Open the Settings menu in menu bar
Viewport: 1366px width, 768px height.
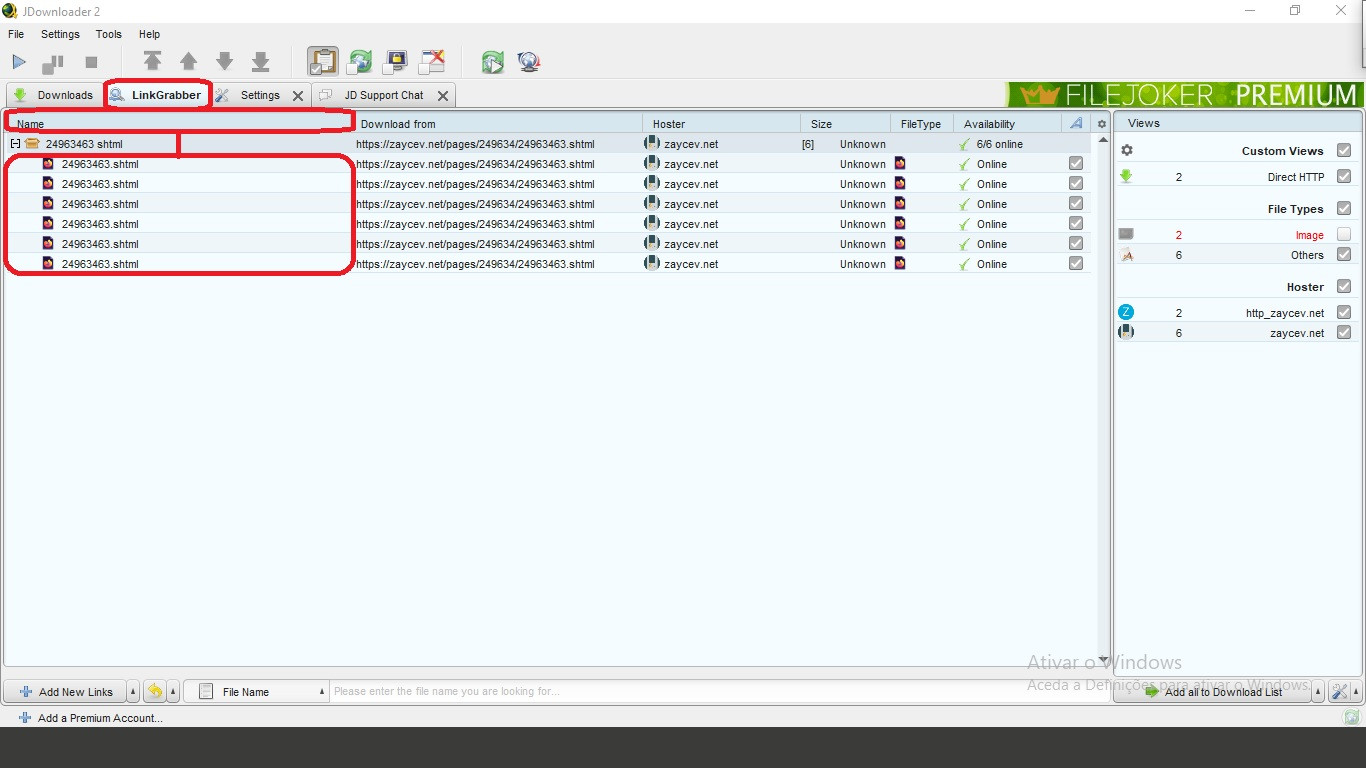point(60,34)
